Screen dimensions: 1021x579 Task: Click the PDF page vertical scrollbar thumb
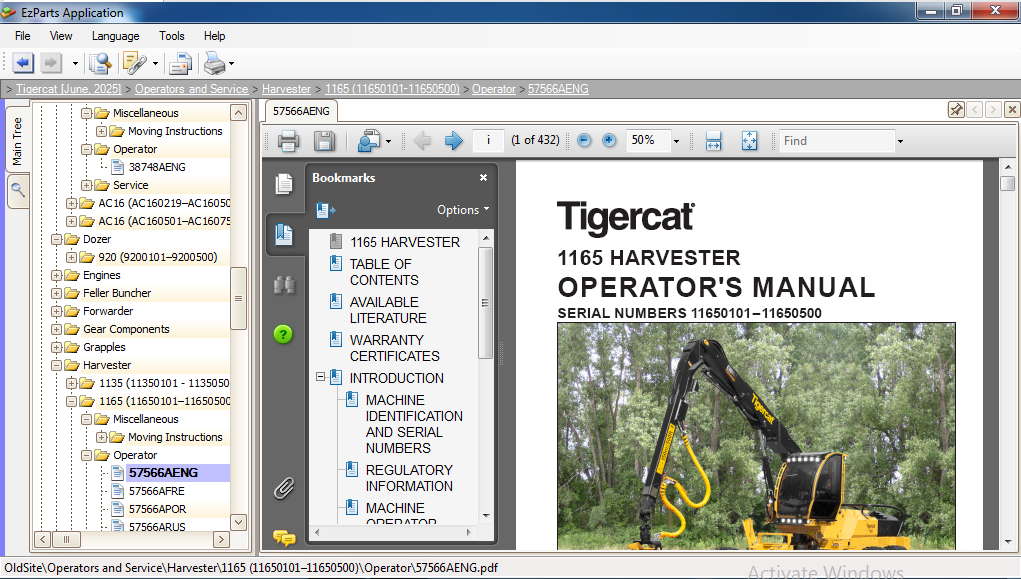click(x=1007, y=183)
